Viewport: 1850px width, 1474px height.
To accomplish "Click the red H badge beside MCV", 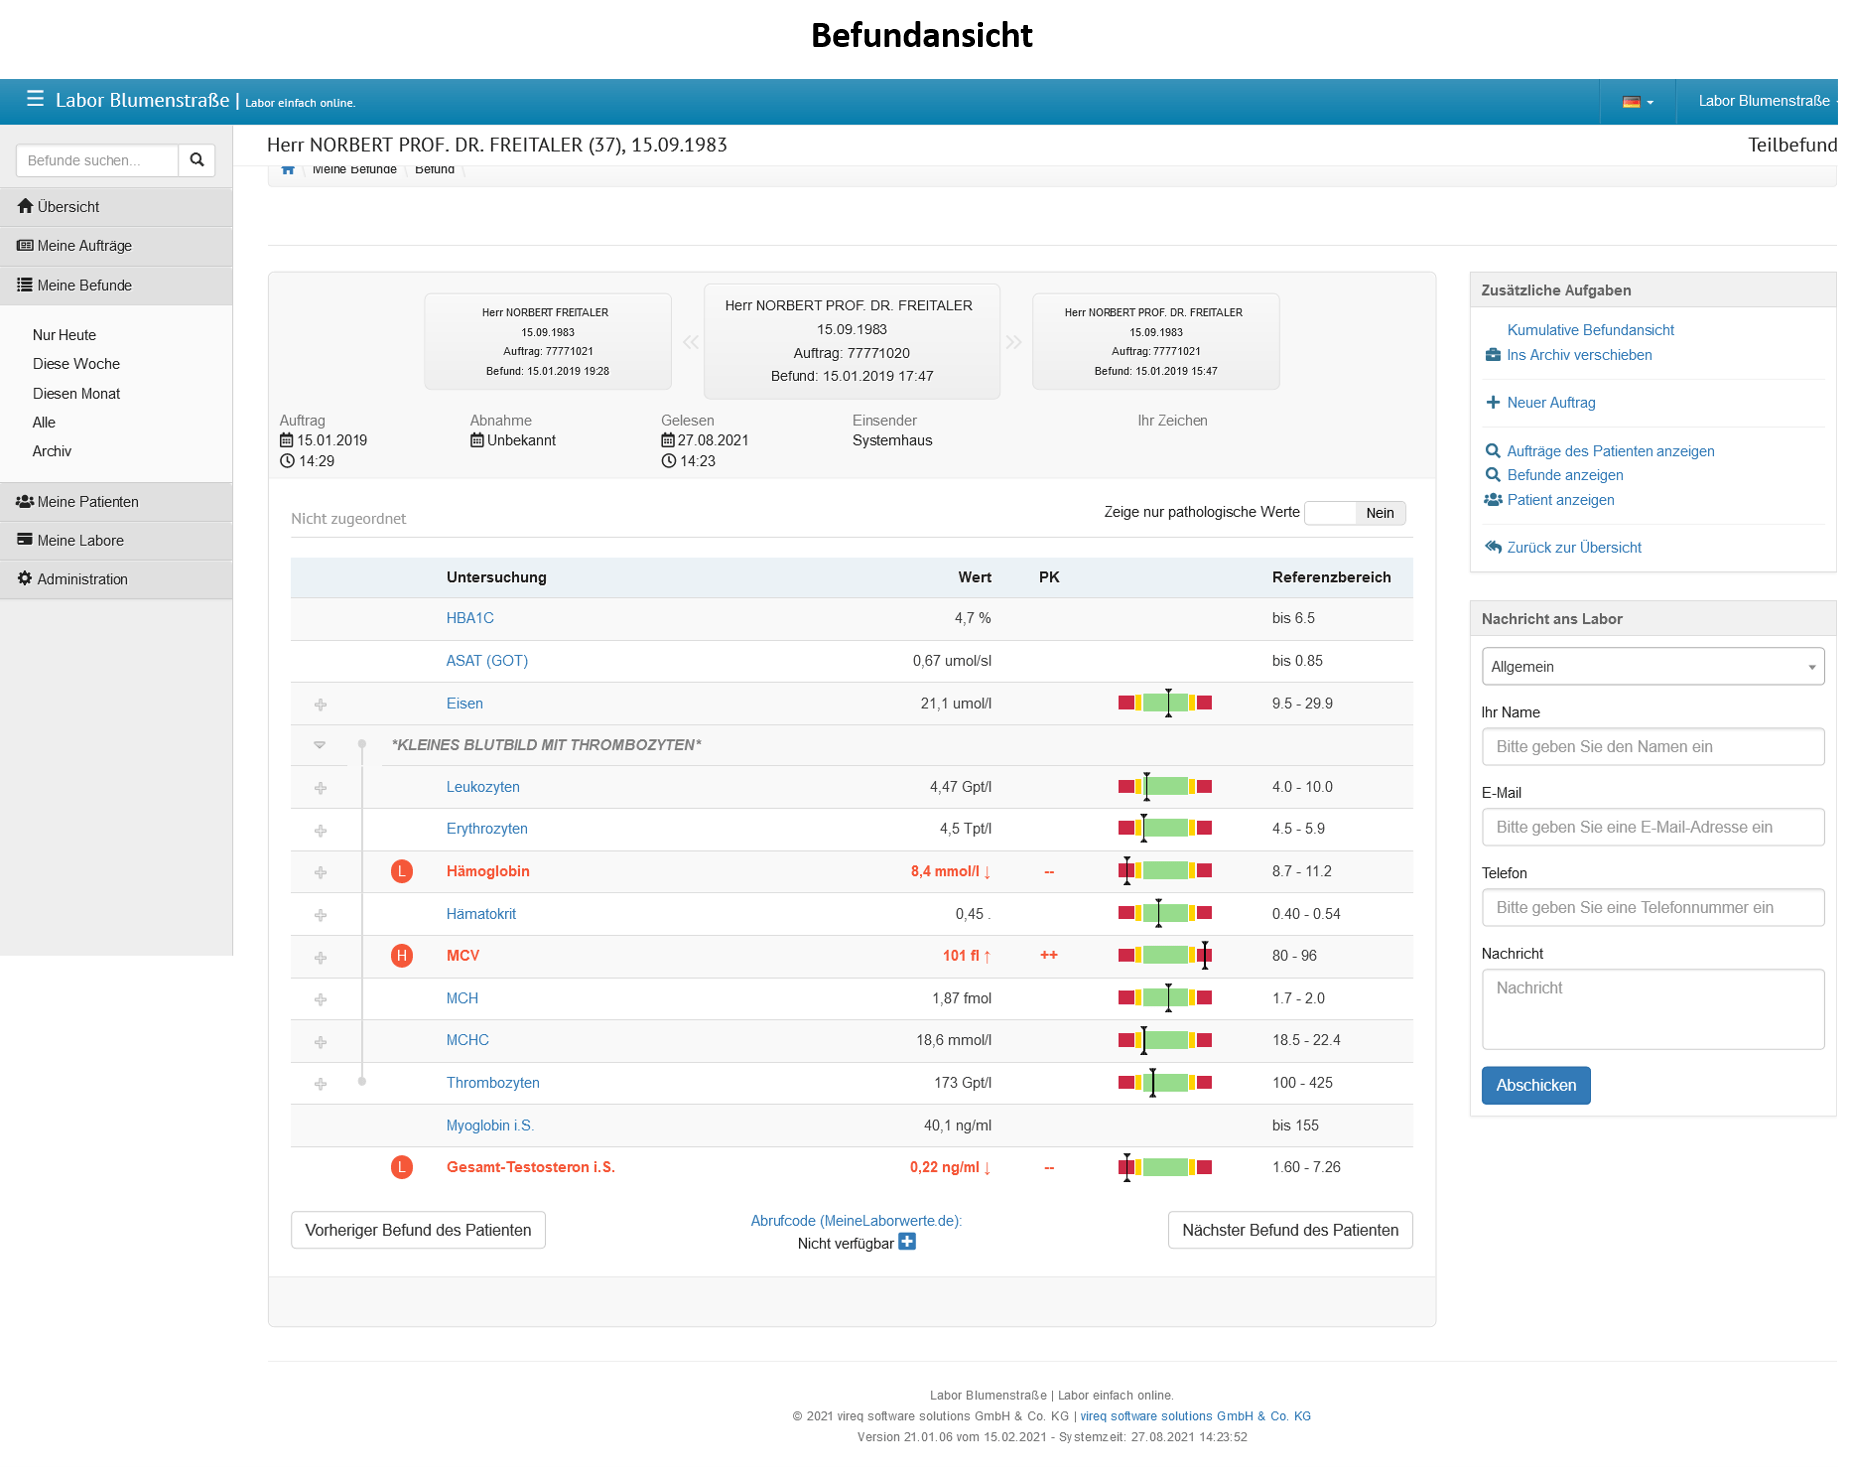I will [x=402, y=956].
